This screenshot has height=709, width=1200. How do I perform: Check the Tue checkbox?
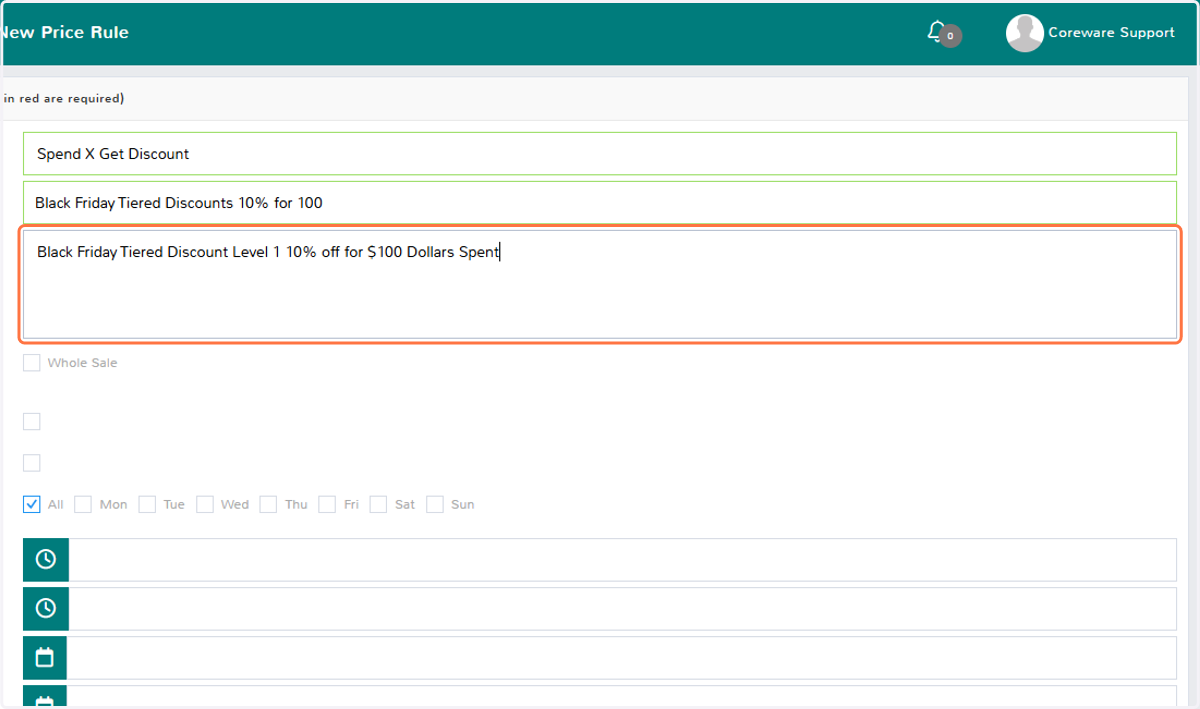(x=147, y=504)
